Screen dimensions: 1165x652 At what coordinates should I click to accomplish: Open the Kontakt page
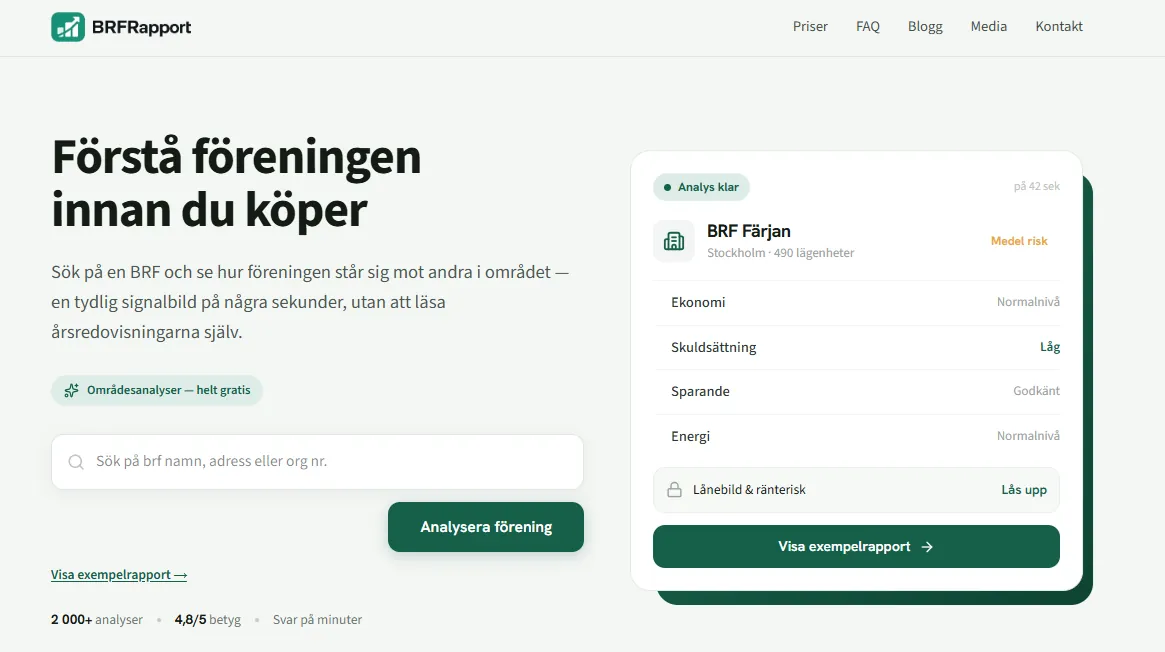click(x=1059, y=27)
